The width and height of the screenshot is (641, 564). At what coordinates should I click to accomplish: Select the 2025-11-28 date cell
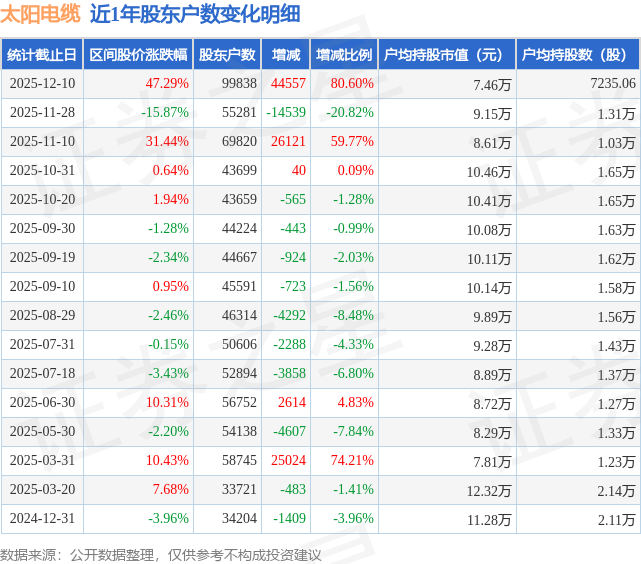42,112
